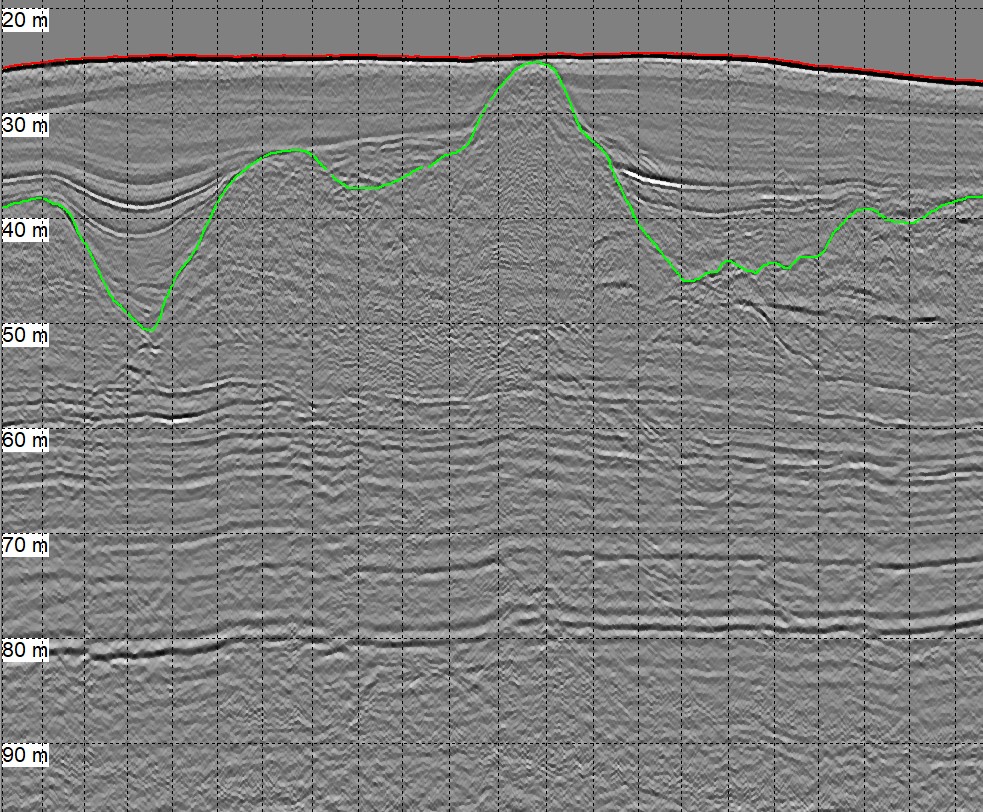983x812 pixels.
Task: Click the 90 m depth label
Action: click(24, 754)
